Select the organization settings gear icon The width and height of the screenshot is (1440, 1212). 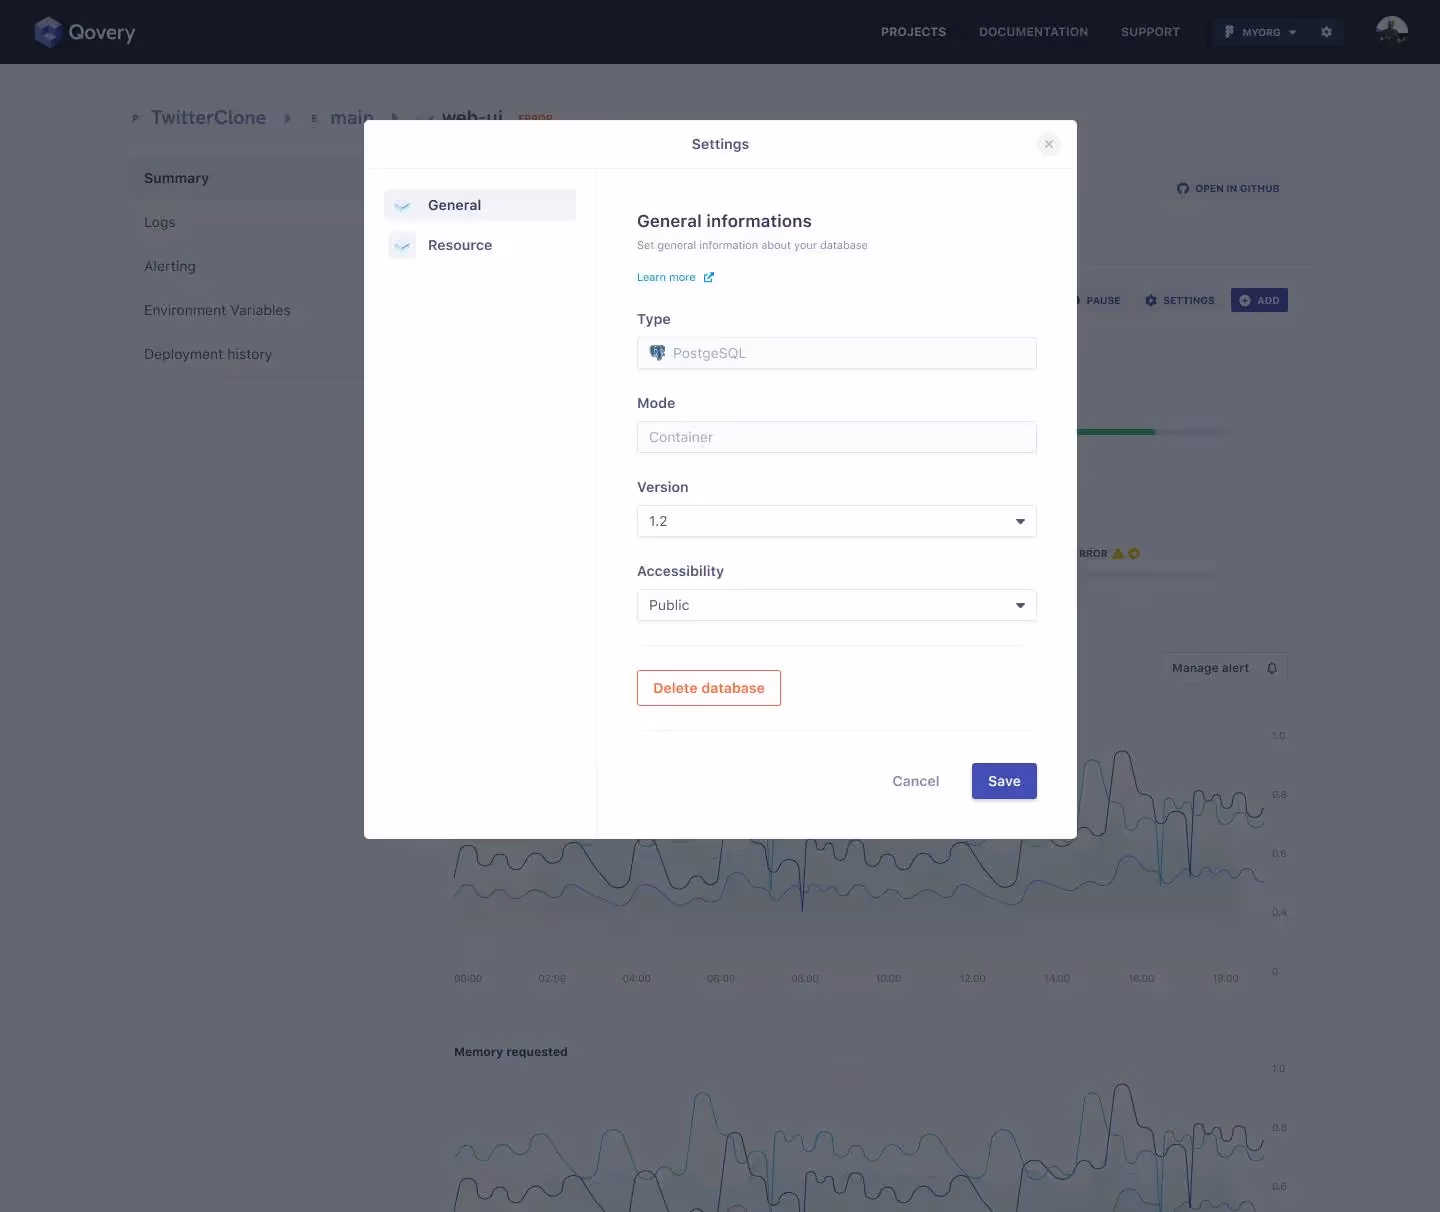(1326, 32)
